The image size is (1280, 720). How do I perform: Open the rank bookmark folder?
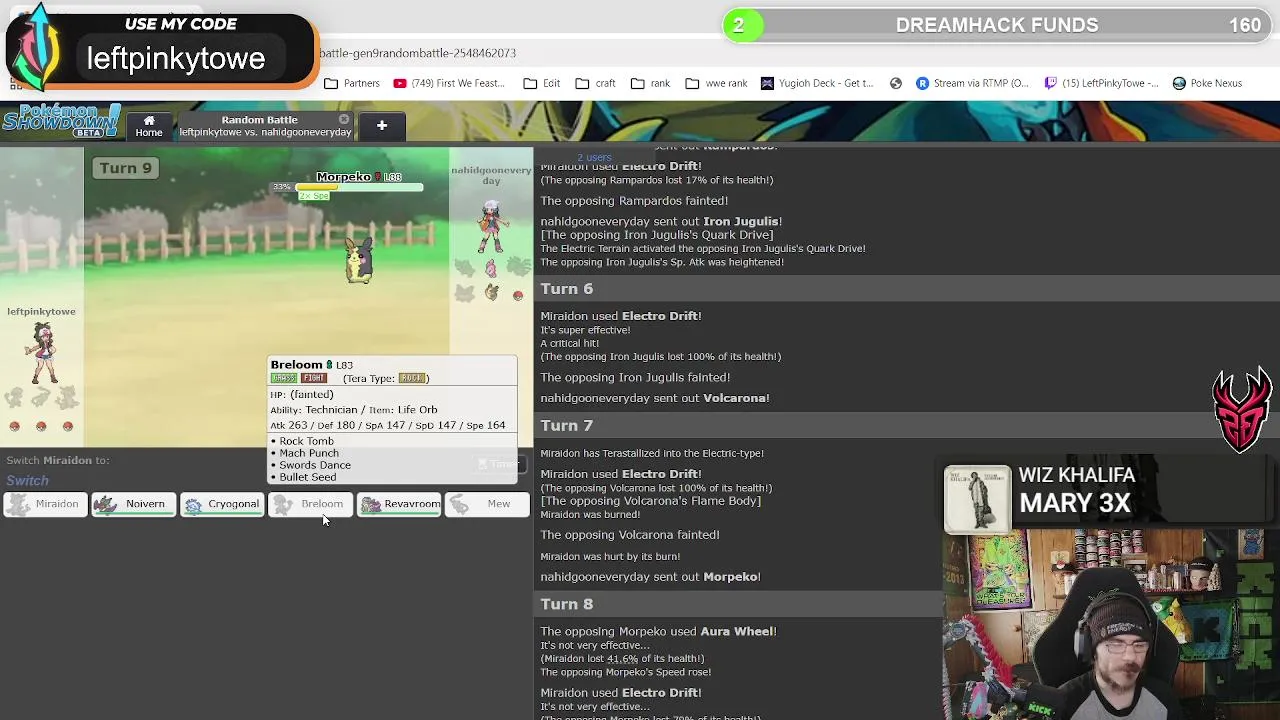[650, 83]
